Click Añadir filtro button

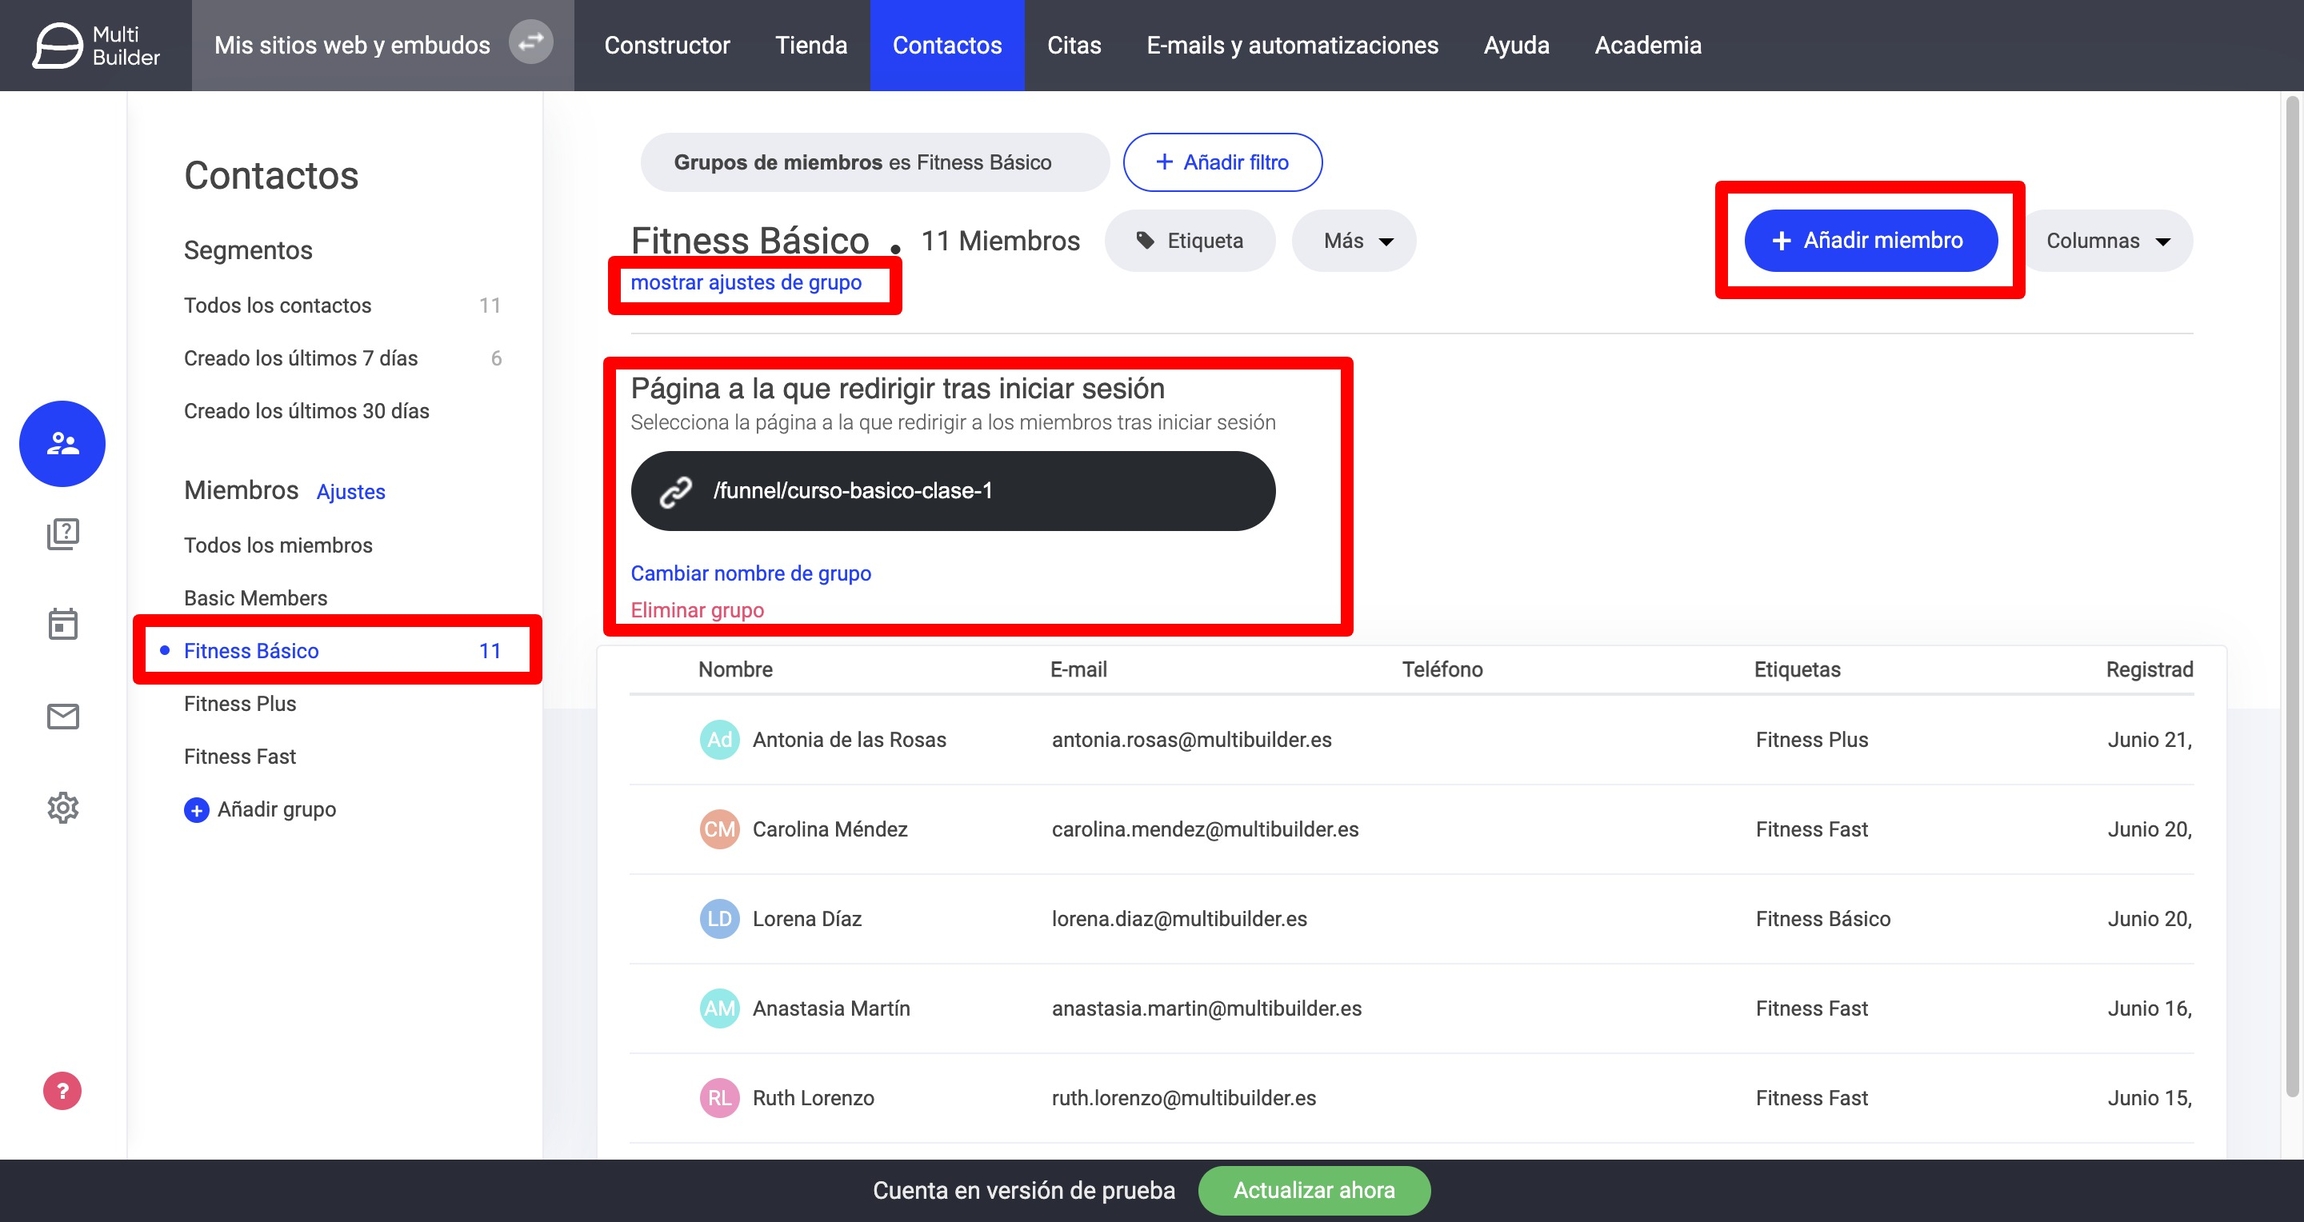pos(1222,162)
